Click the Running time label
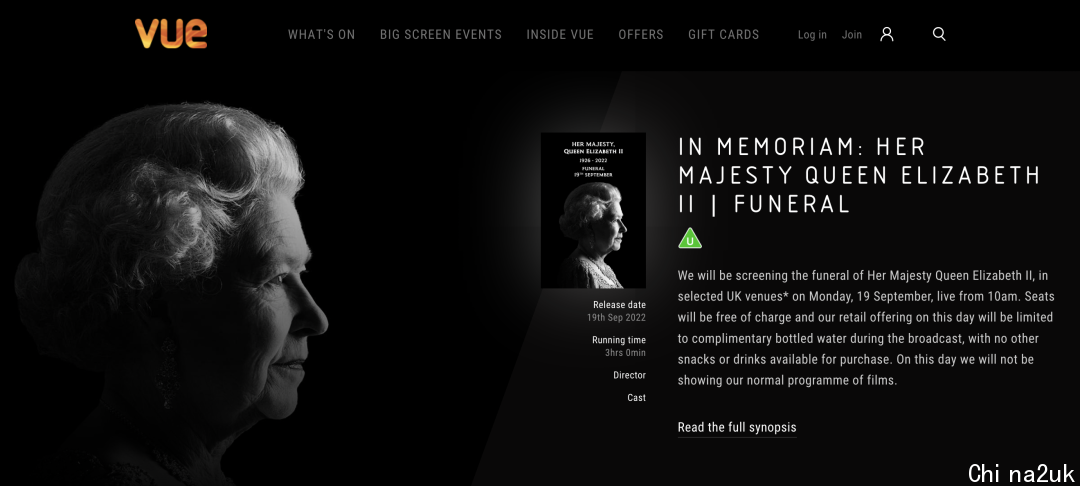This screenshot has width=1080, height=486. point(619,340)
